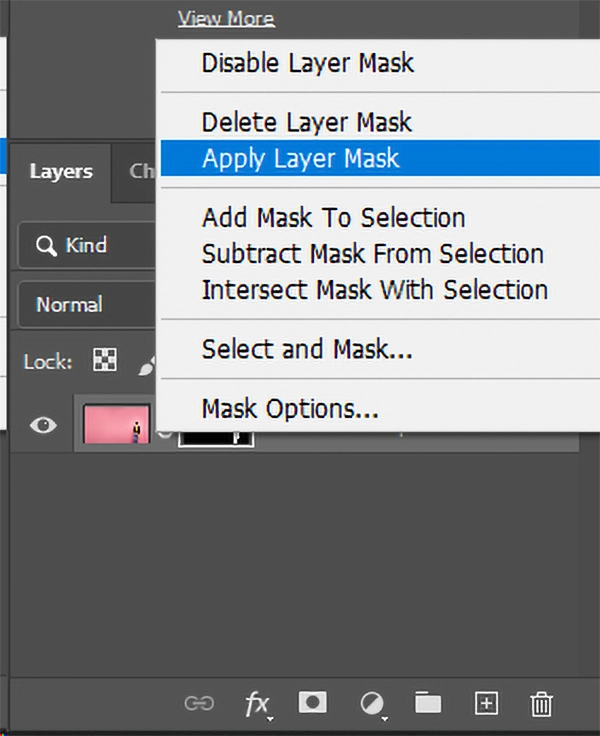Create a new group folder icon

point(428,702)
